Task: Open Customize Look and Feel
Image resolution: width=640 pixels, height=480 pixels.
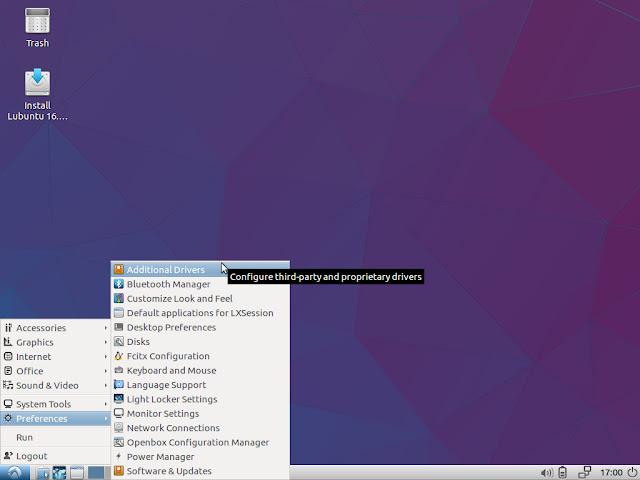Action: click(x=200, y=298)
